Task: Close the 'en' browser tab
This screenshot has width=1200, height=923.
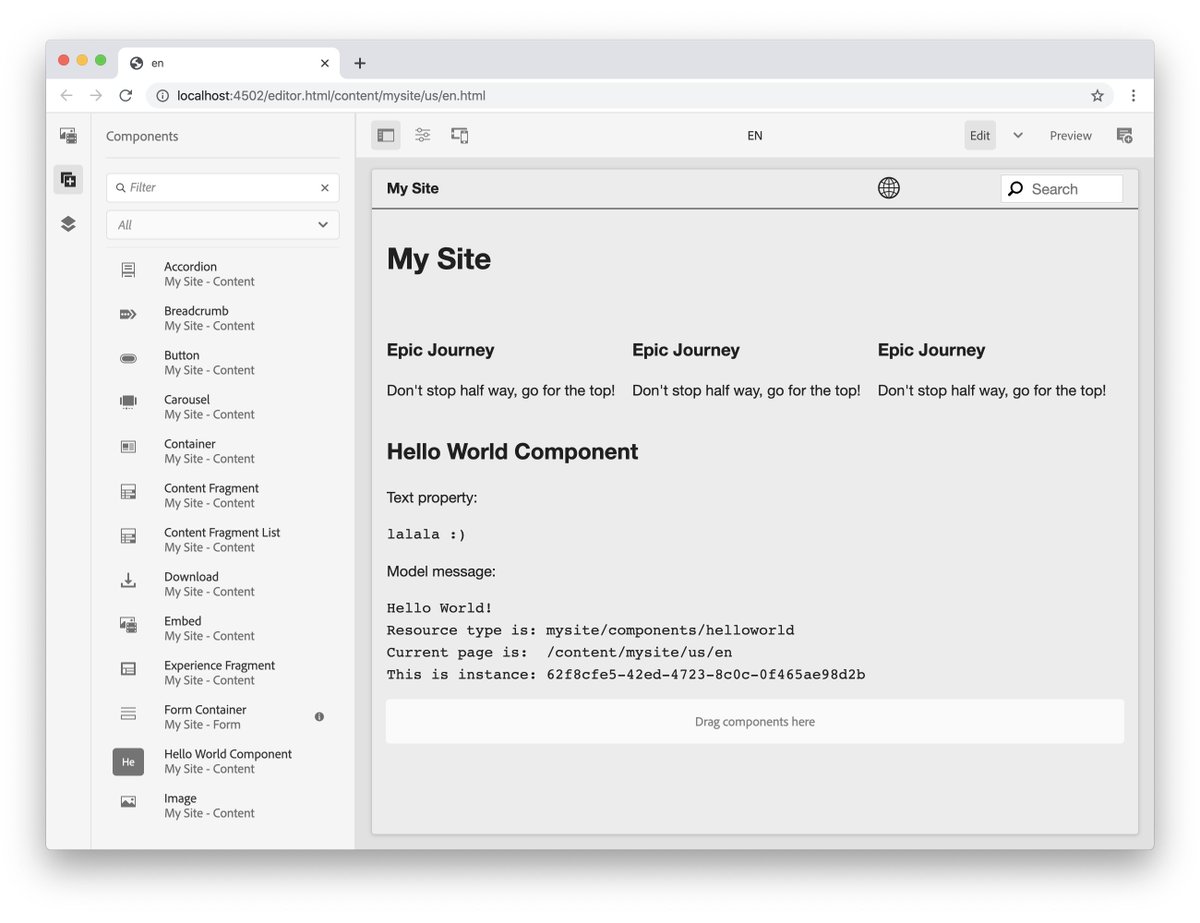Action: pyautogui.click(x=325, y=63)
